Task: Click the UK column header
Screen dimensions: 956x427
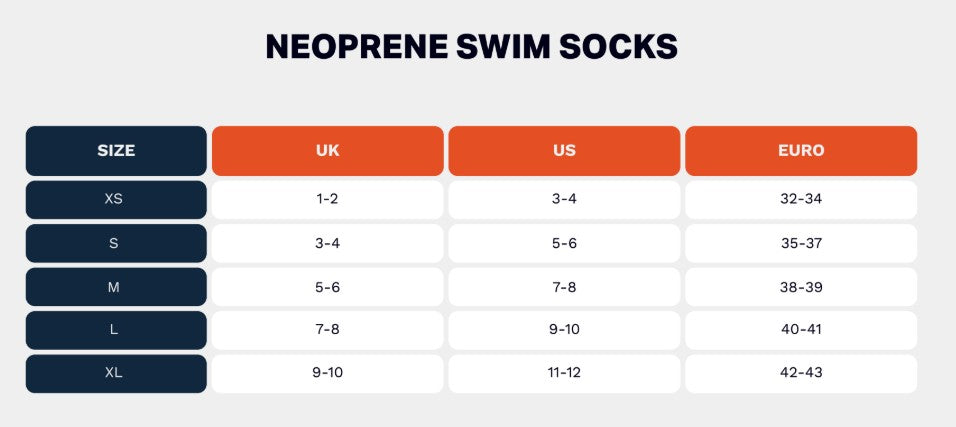Action: [327, 151]
